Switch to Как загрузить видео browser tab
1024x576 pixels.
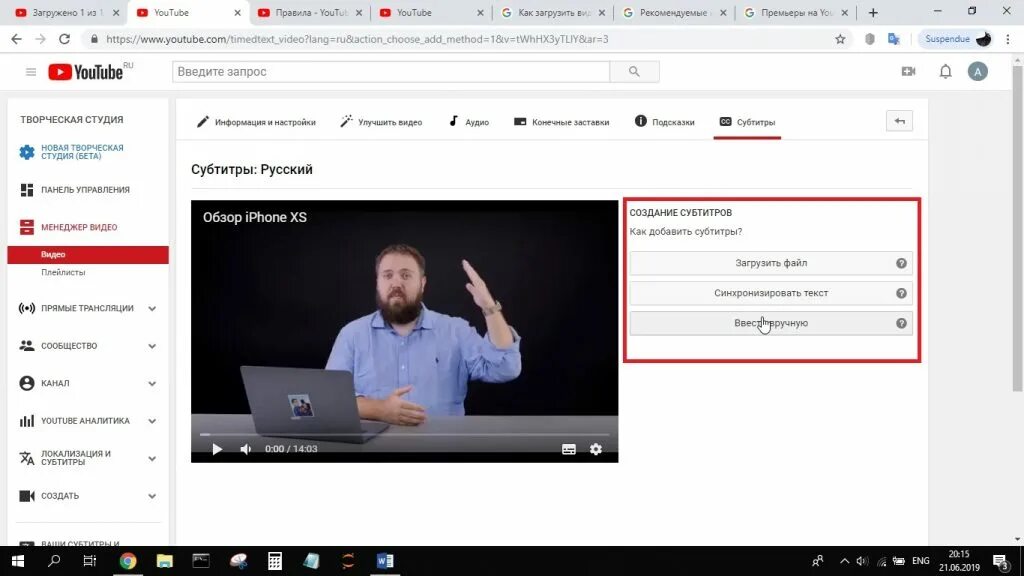(552, 12)
